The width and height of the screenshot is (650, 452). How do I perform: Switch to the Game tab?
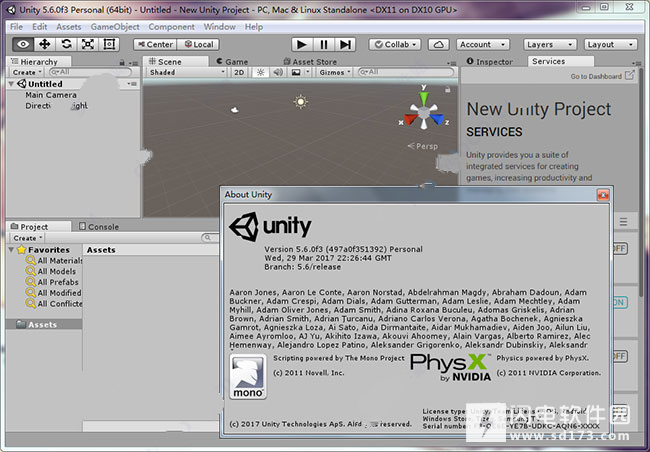[x=232, y=61]
